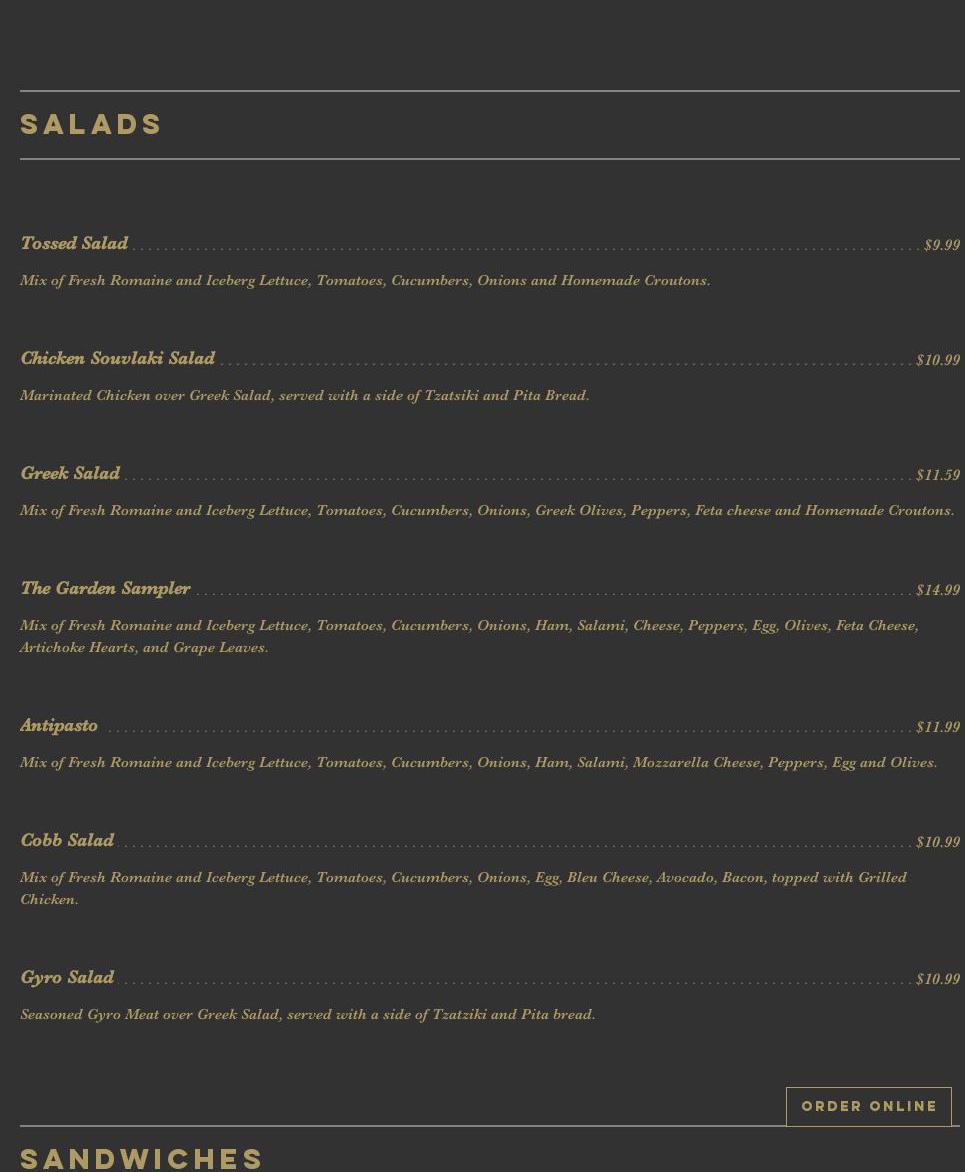Click the Greek Salad item name

pyautogui.click(x=70, y=474)
